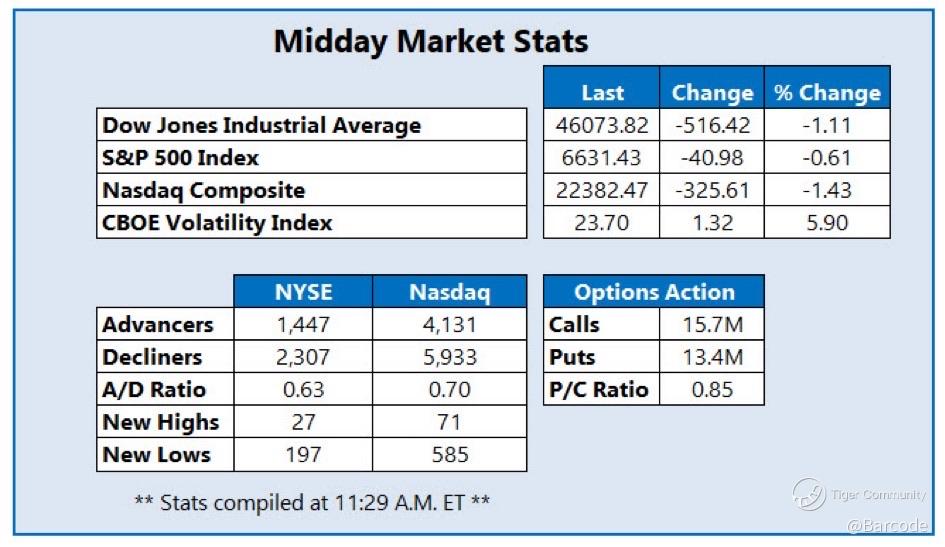Select the Advancers row label
This screenshot has height=547, width=945.
(x=158, y=325)
